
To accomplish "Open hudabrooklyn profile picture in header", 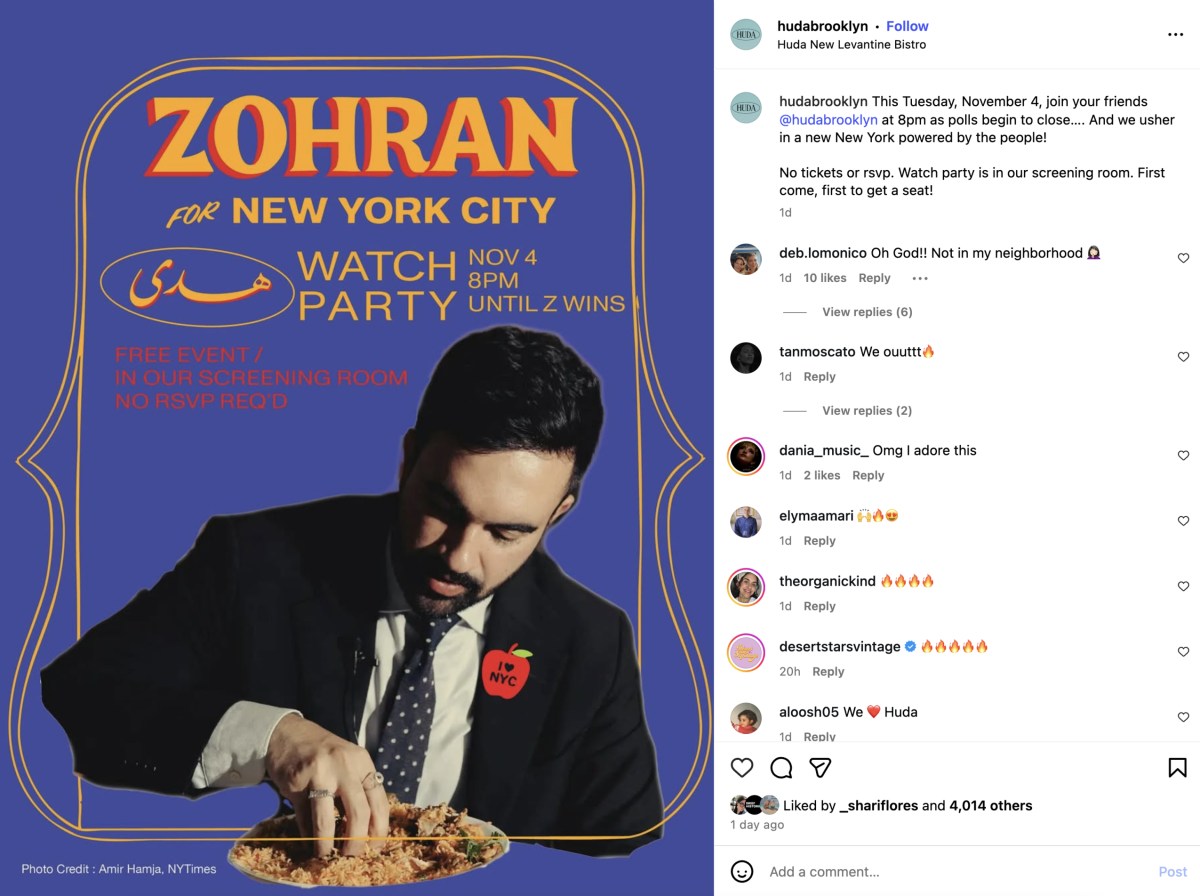I will click(746, 35).
